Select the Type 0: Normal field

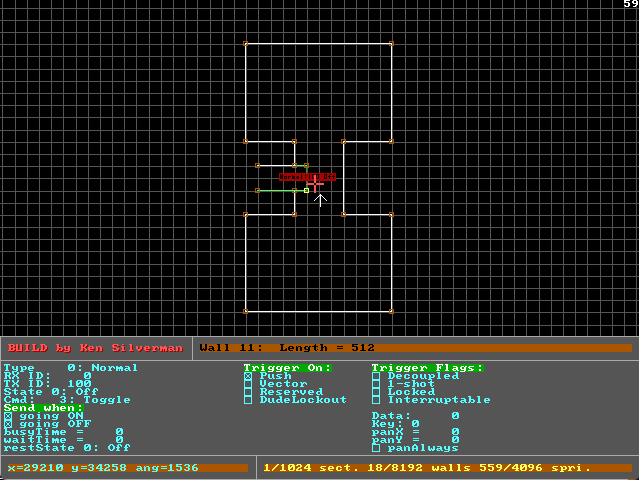click(x=71, y=368)
